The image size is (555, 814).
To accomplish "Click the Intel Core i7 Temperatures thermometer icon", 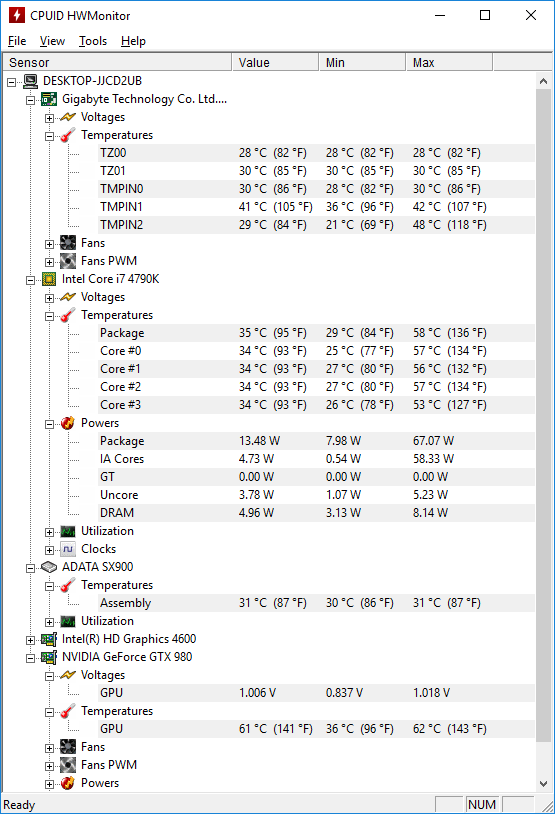I will coord(68,315).
